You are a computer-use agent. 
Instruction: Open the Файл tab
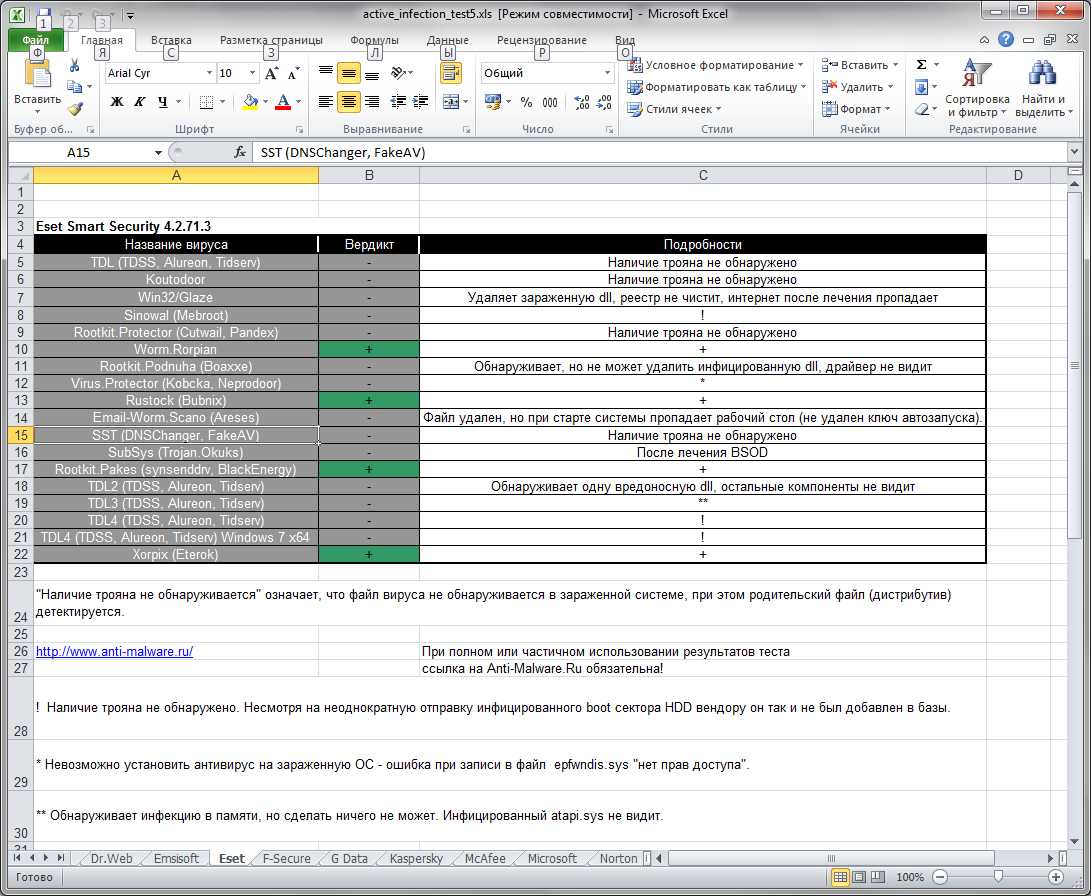36,40
